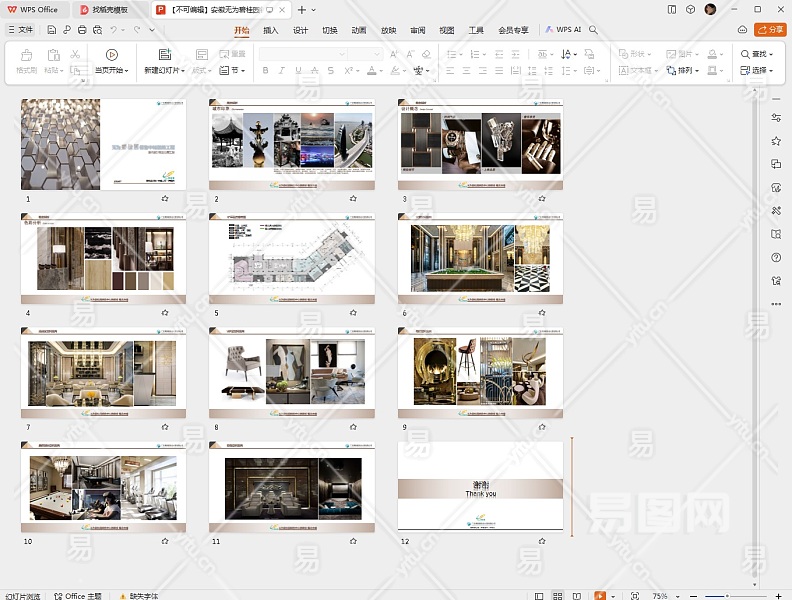Switch to the 设计 ribbon tab
792x600 pixels.
click(x=300, y=30)
